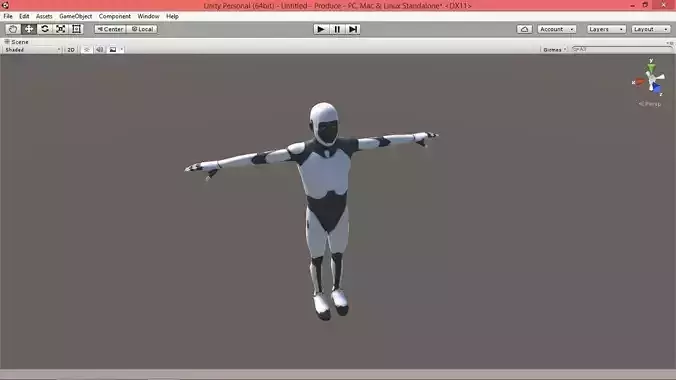Open the Assets menu

point(44,16)
